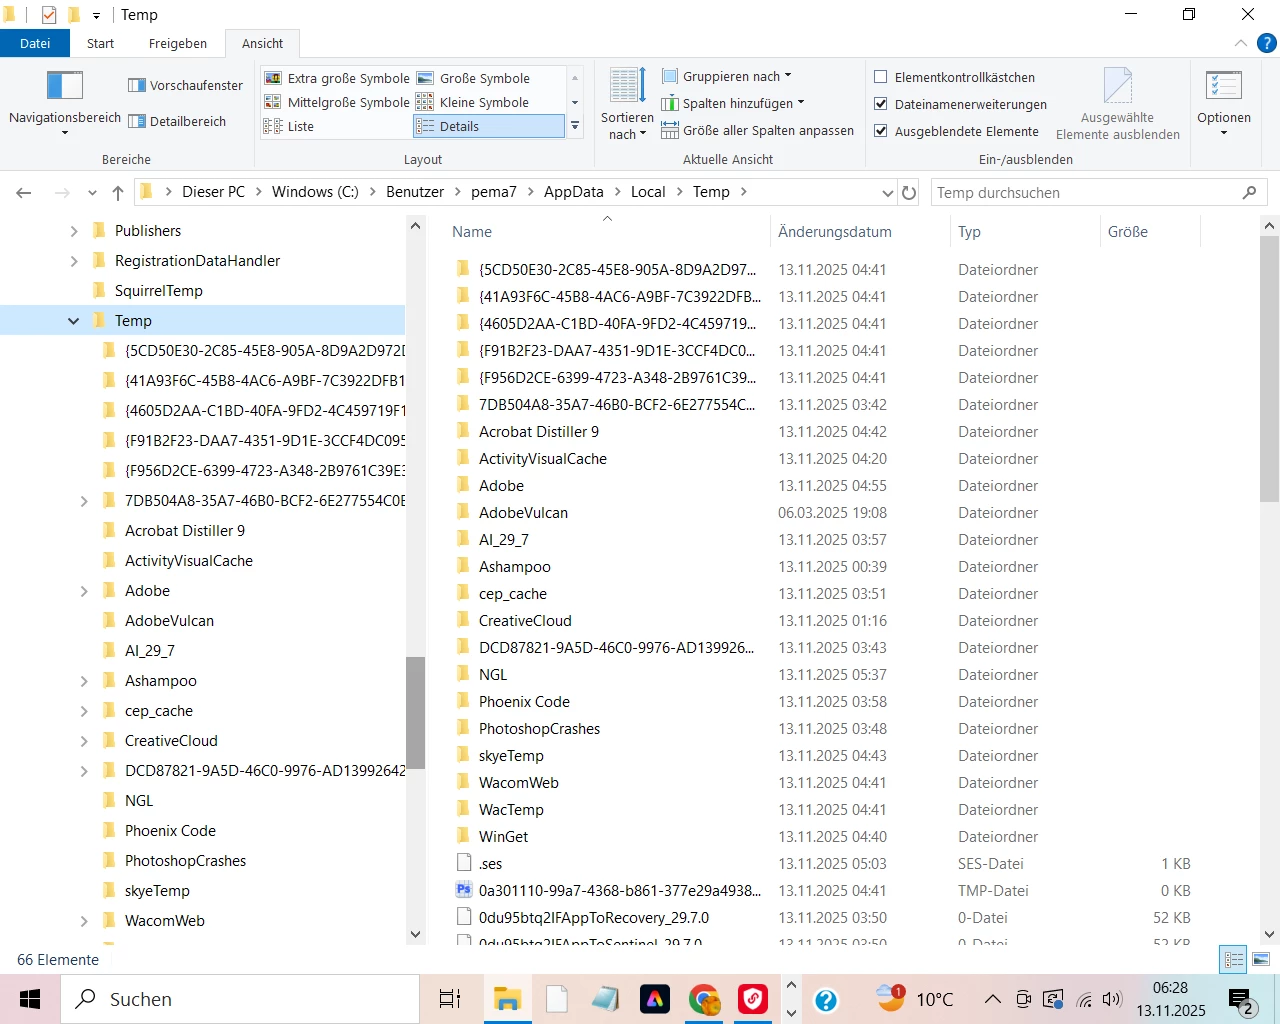
Task: Switch to details view in status bar
Action: pyautogui.click(x=1235, y=959)
